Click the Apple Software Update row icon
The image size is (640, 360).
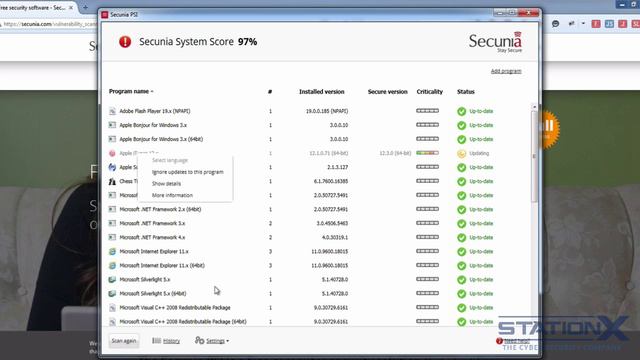tap(112, 167)
